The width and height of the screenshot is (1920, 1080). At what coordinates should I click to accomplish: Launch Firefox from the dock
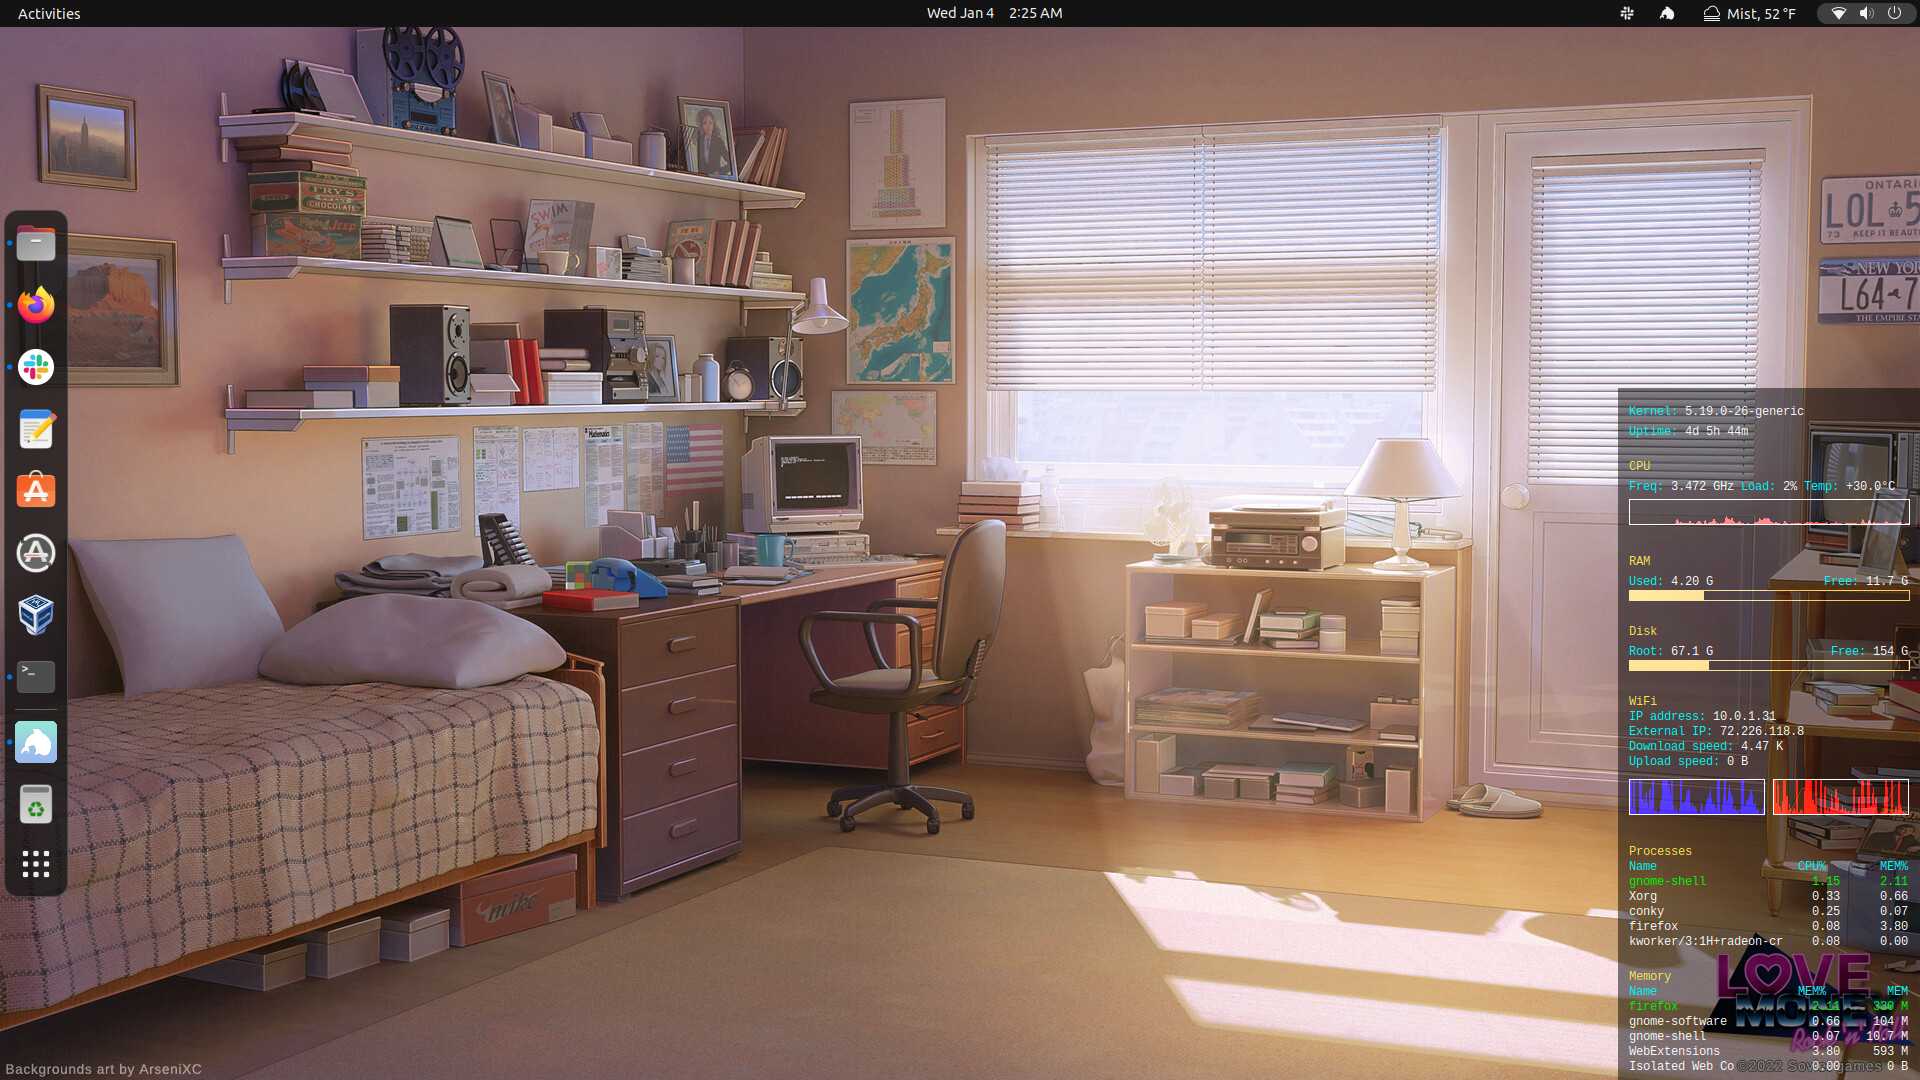pos(36,305)
